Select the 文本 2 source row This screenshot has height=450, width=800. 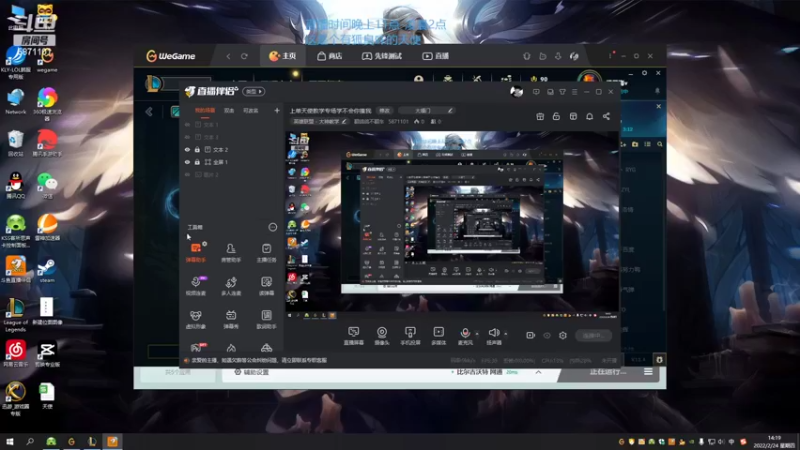[x=232, y=149]
